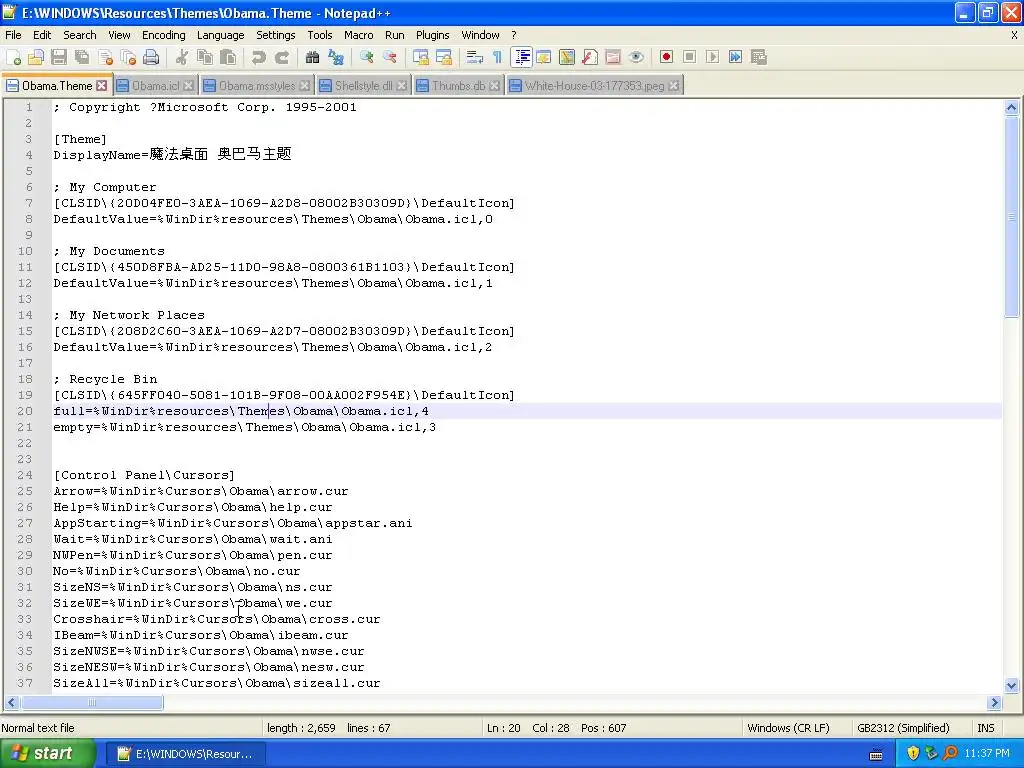1024x768 pixels.
Task: Open the Plugins menu
Action: [432, 35]
